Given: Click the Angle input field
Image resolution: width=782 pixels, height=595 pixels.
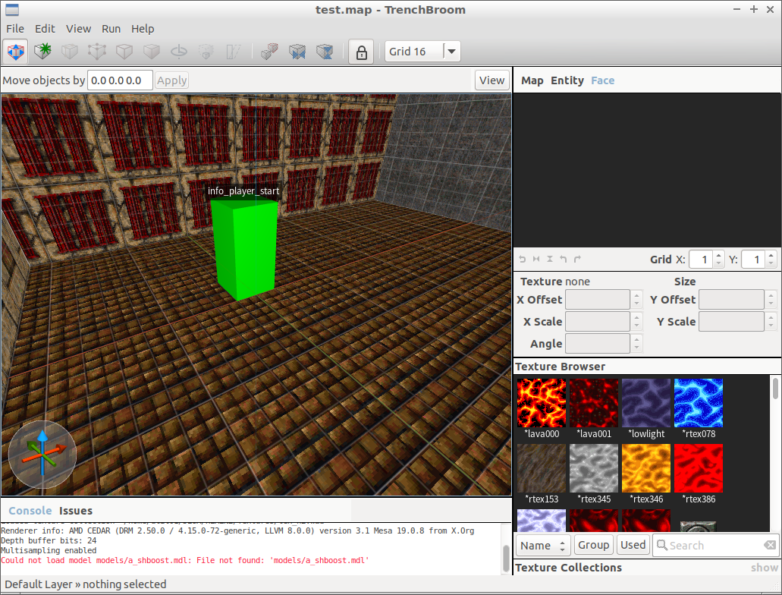Looking at the screenshot, I should coord(597,344).
